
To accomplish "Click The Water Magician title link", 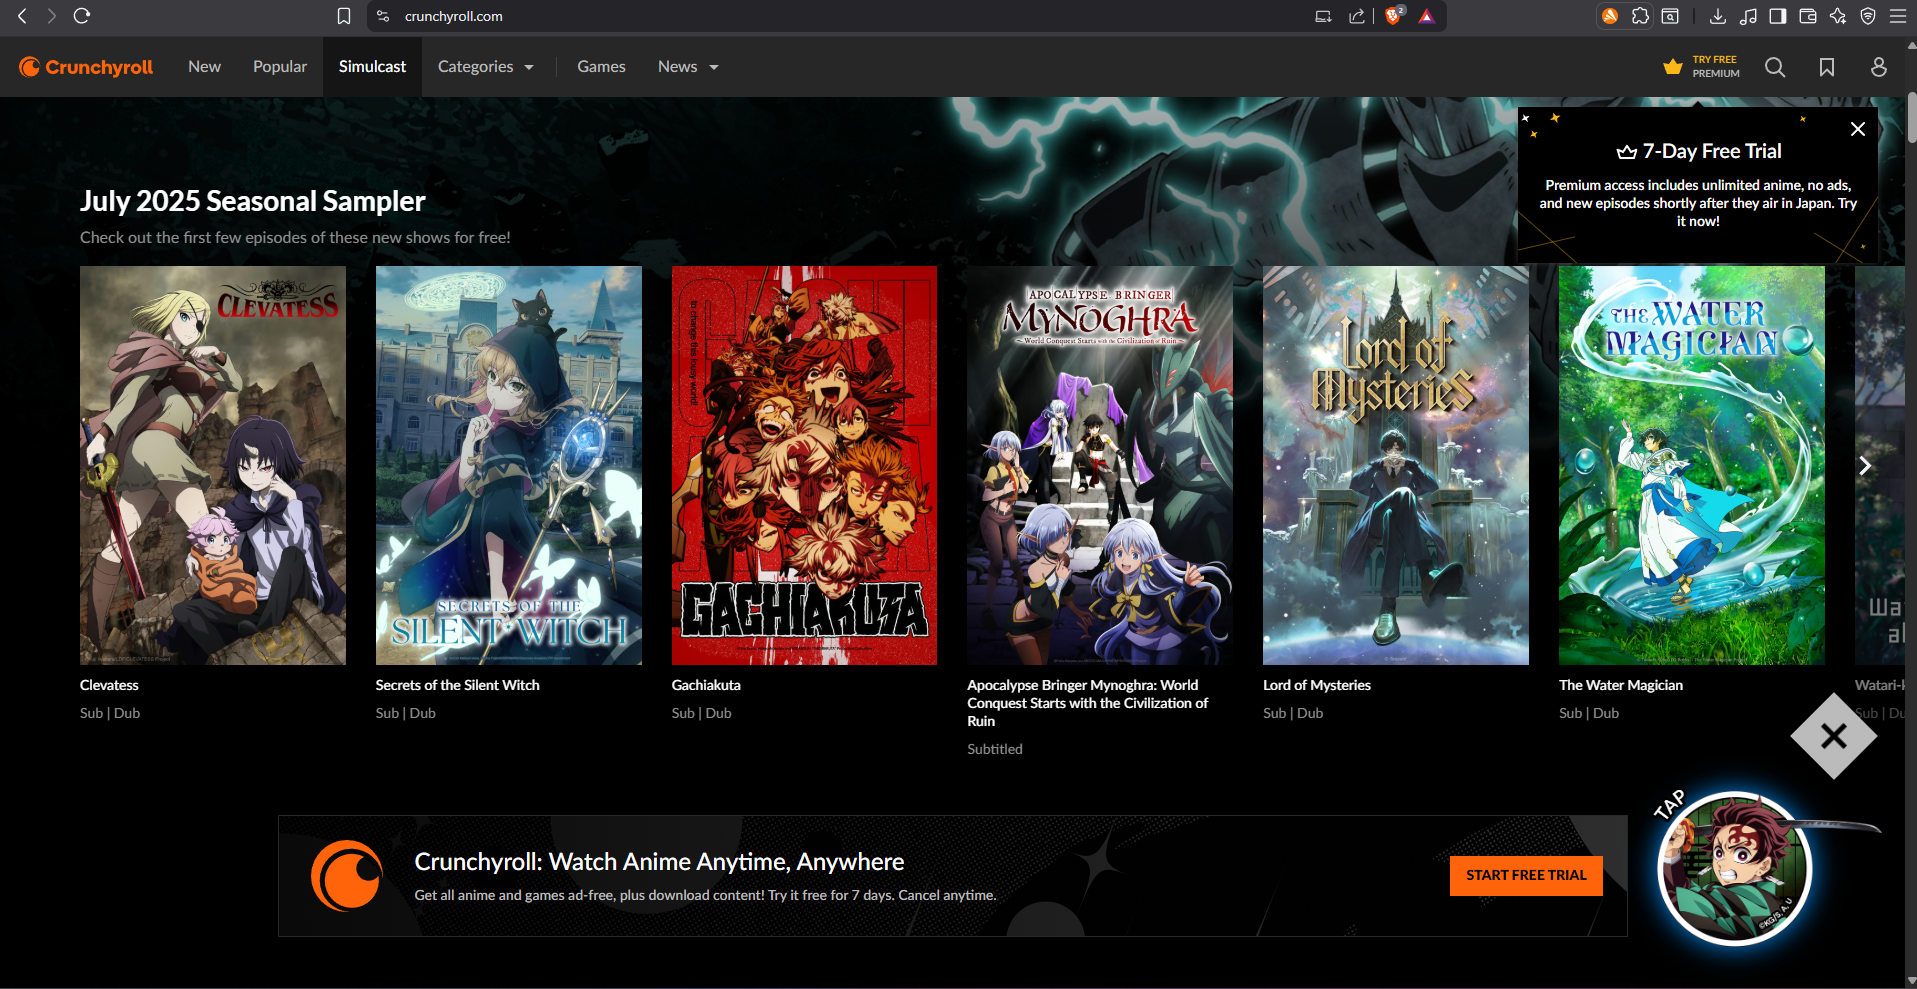I will (1621, 685).
